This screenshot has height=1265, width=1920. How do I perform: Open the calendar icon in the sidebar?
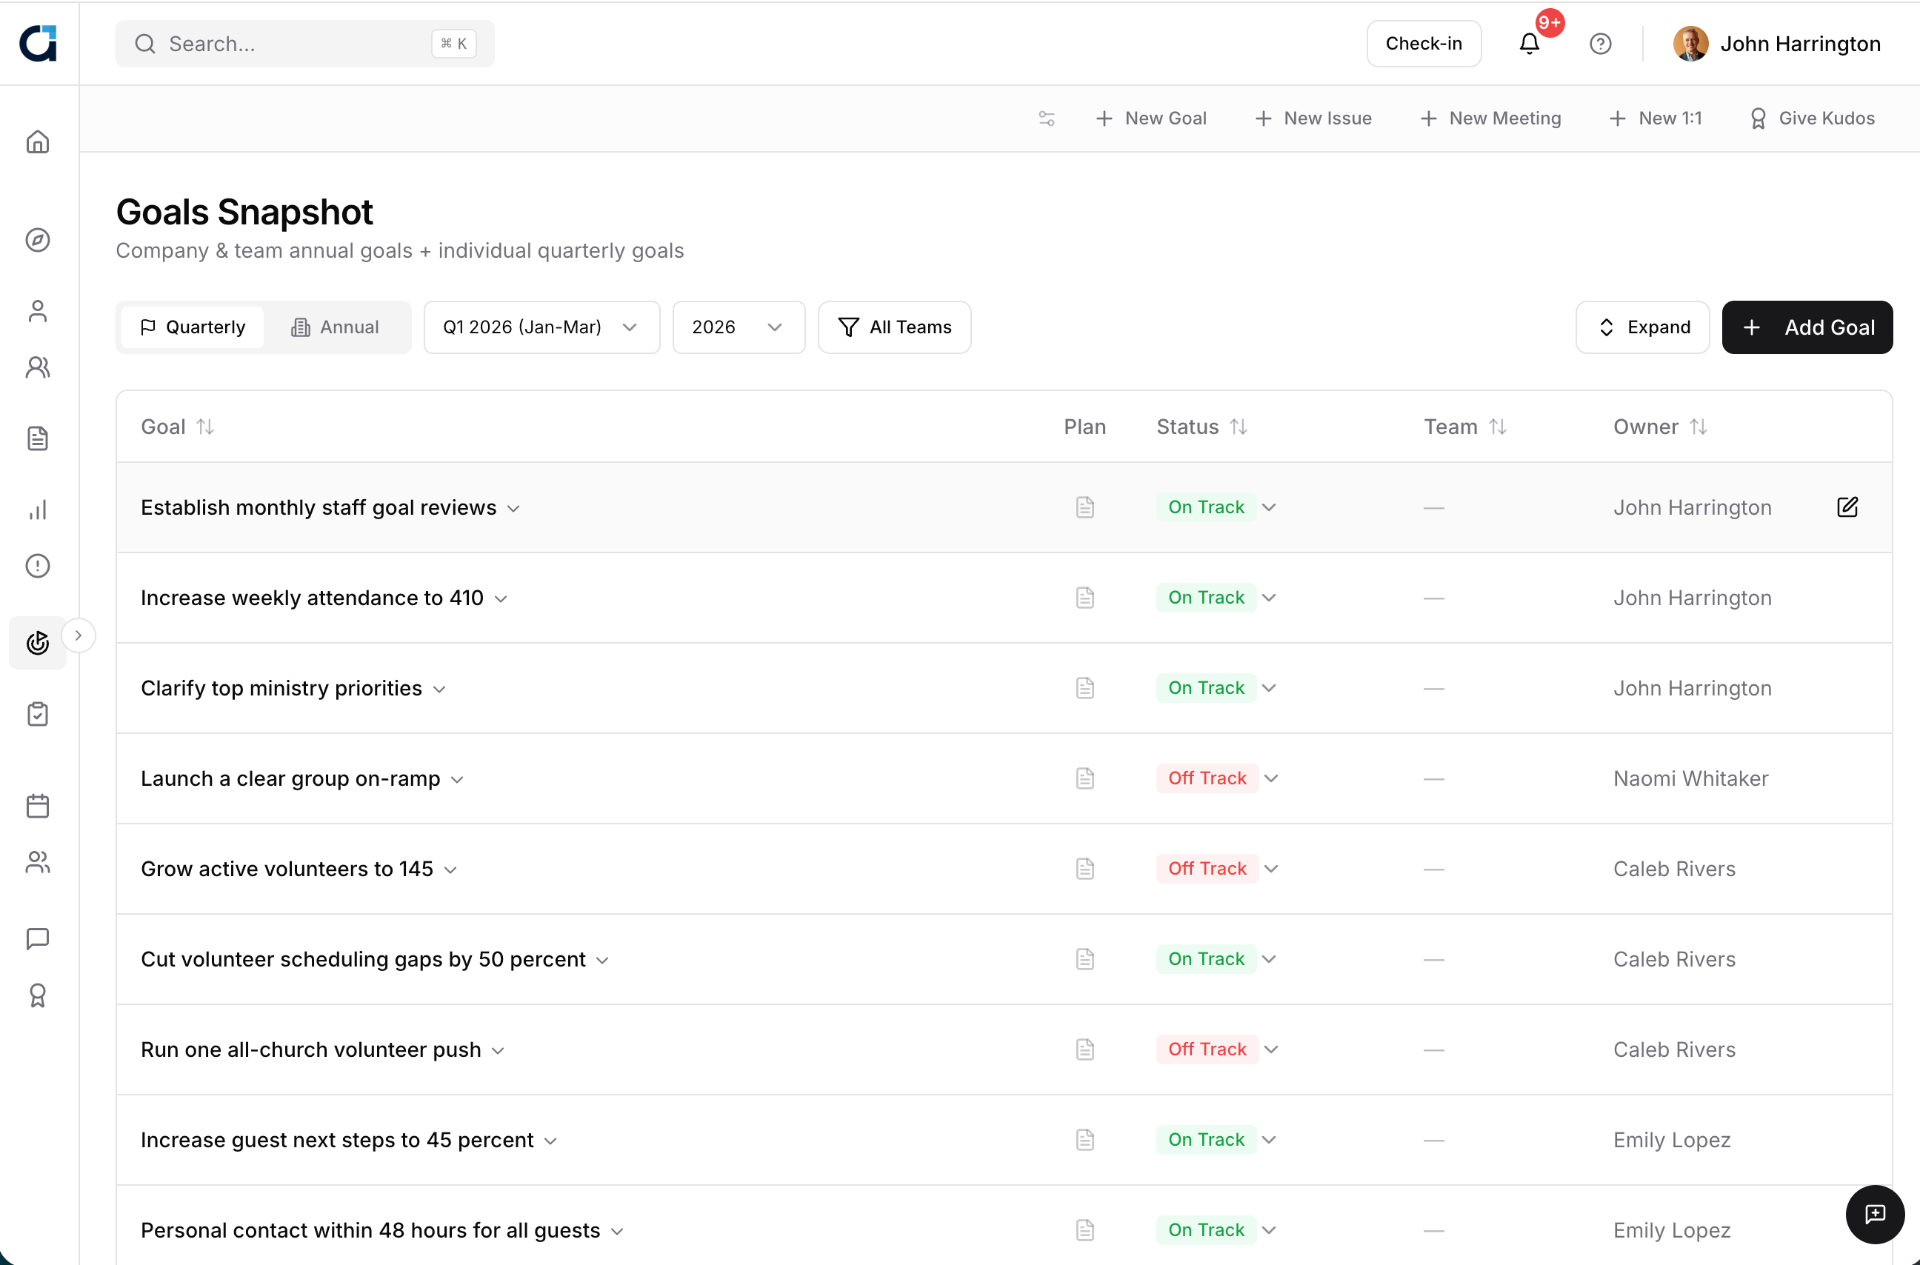coord(38,806)
